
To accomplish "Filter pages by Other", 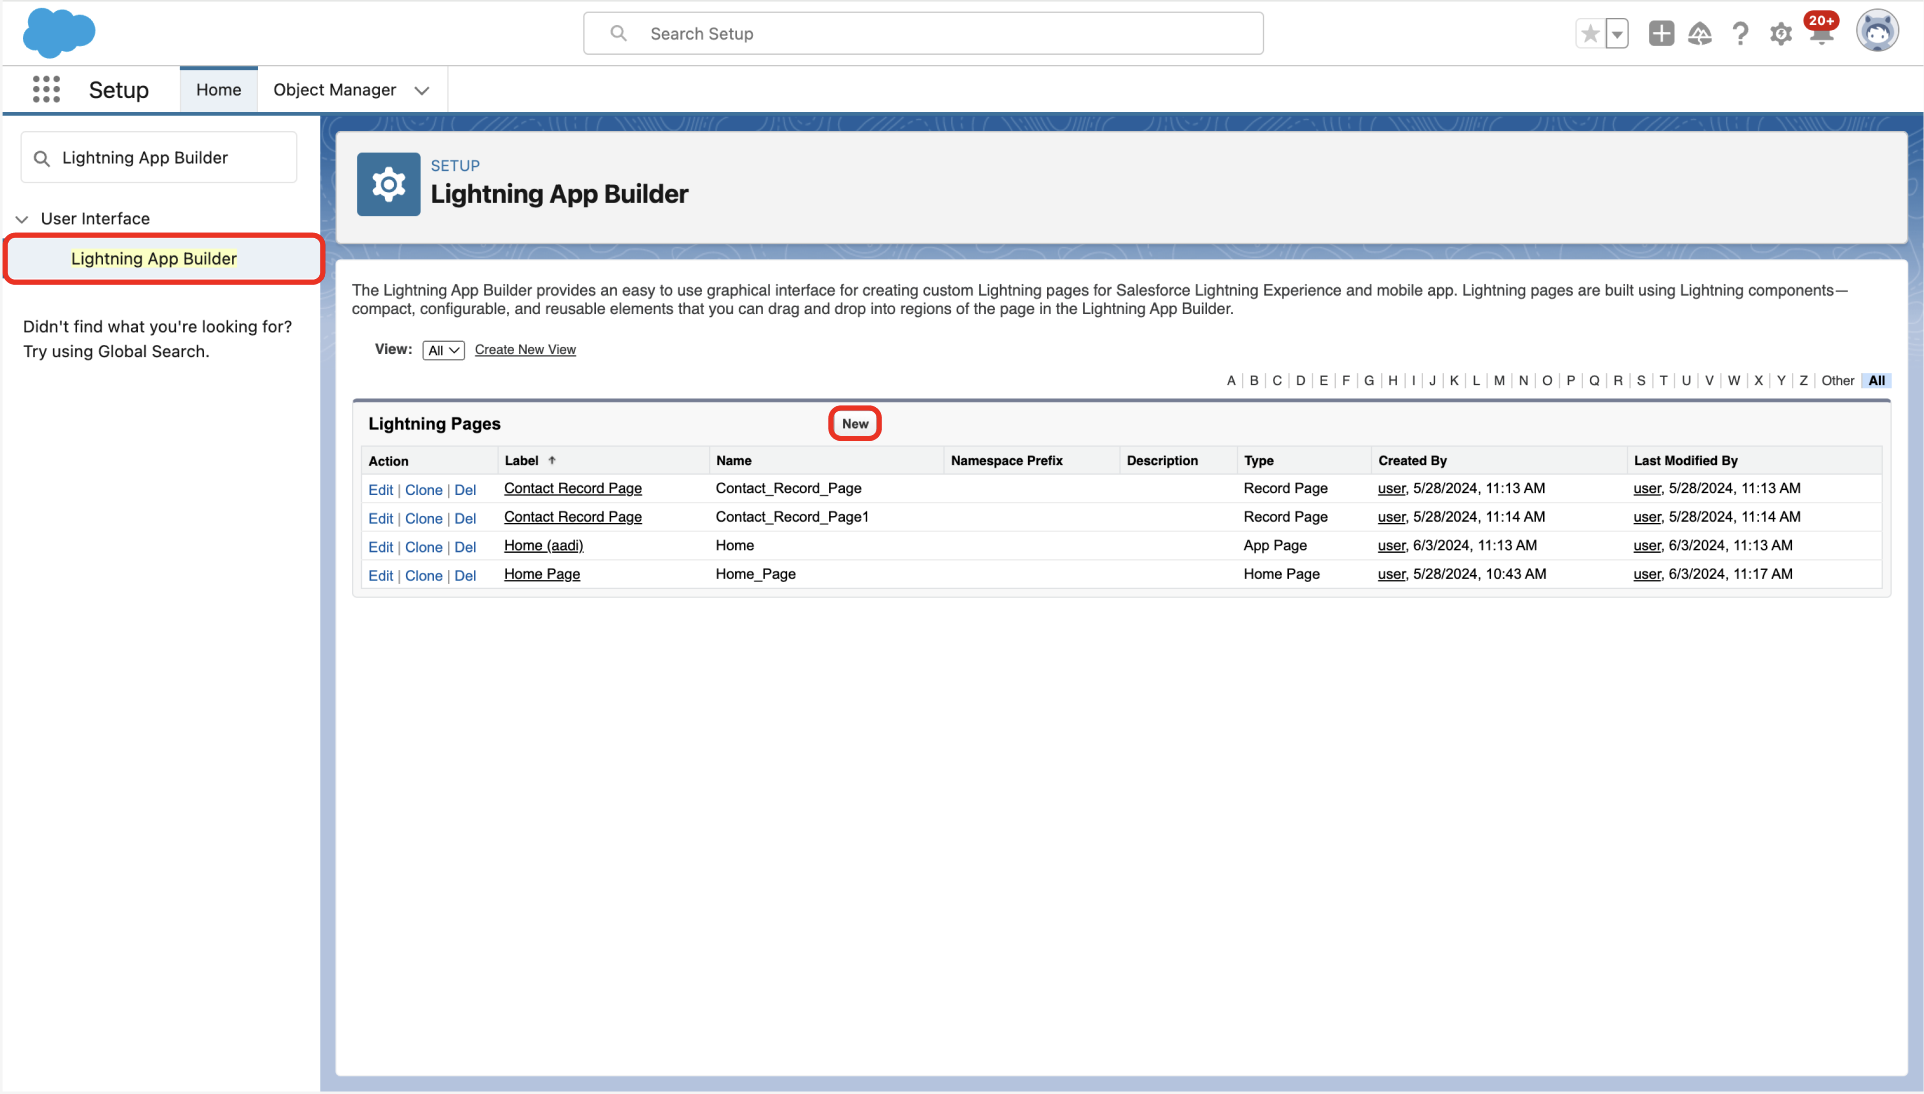I will 1838,381.
